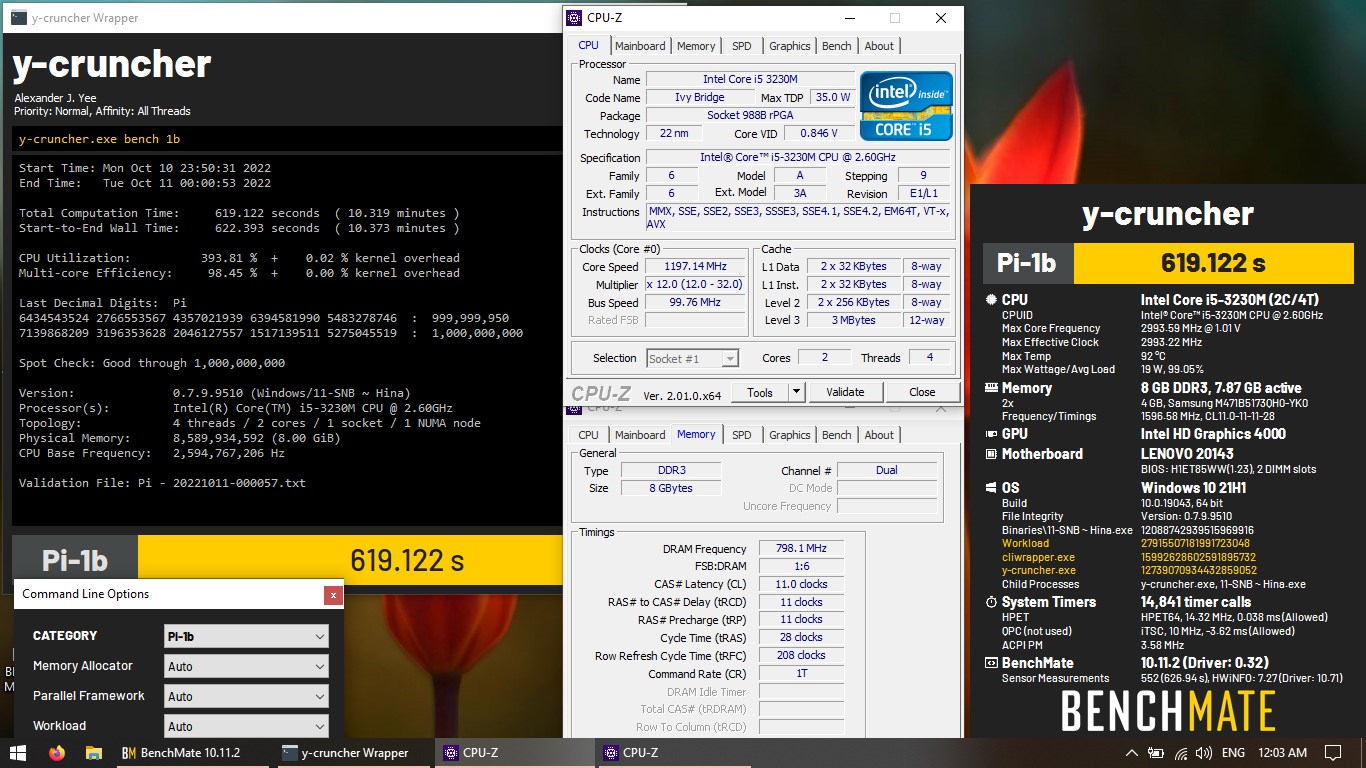This screenshot has height=768, width=1366.
Task: Open the Tools dropdown arrow in CPU-Z
Action: [796, 392]
